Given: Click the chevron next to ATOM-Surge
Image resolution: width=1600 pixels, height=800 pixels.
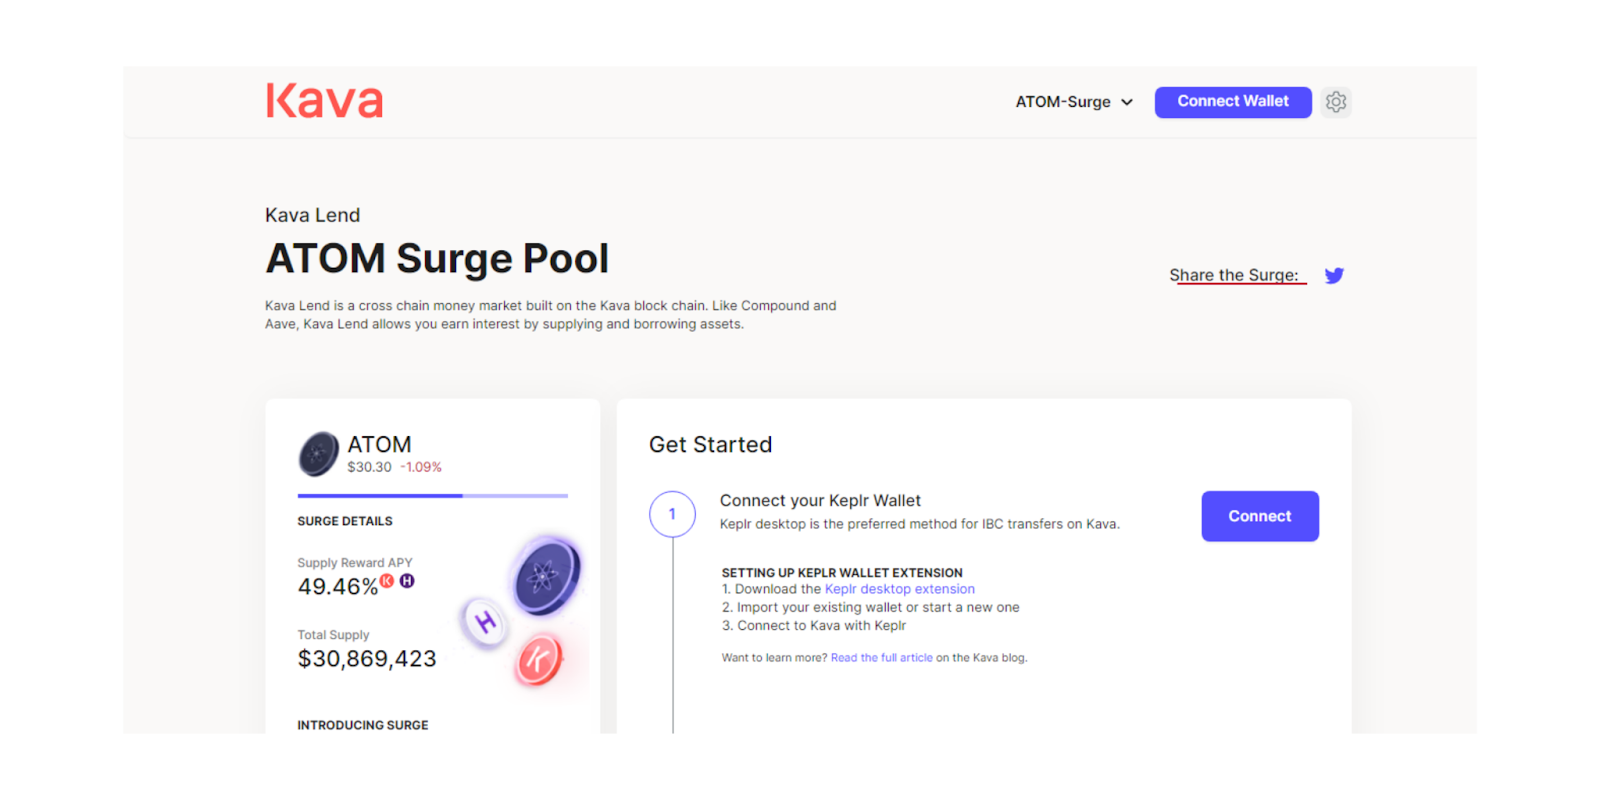Looking at the screenshot, I should coord(1127,102).
